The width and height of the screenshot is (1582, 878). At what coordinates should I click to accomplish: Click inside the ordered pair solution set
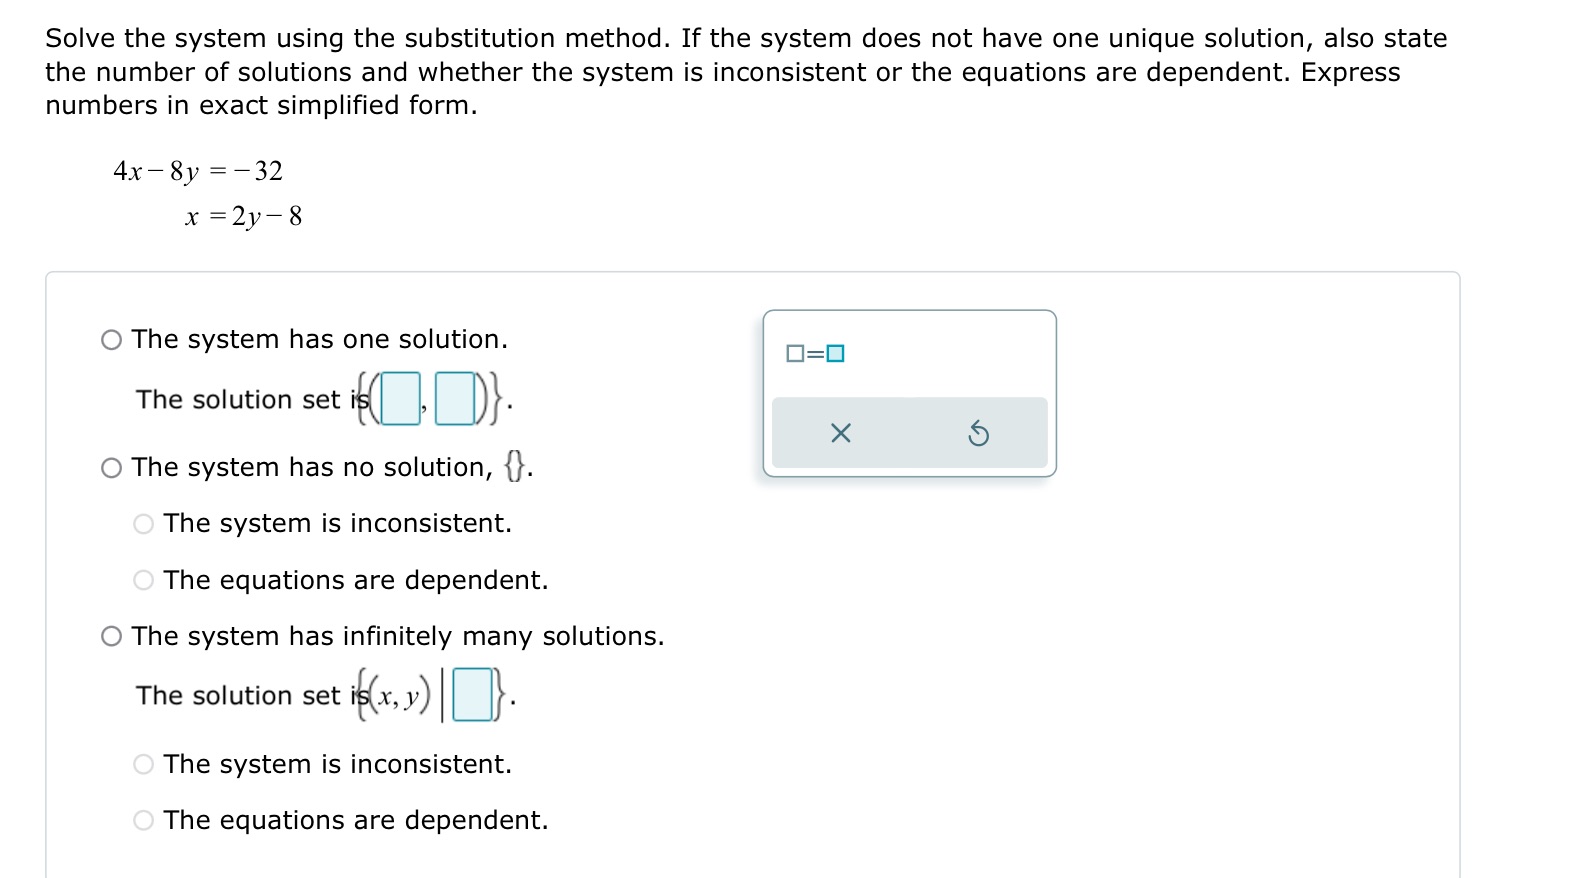pos(428,398)
